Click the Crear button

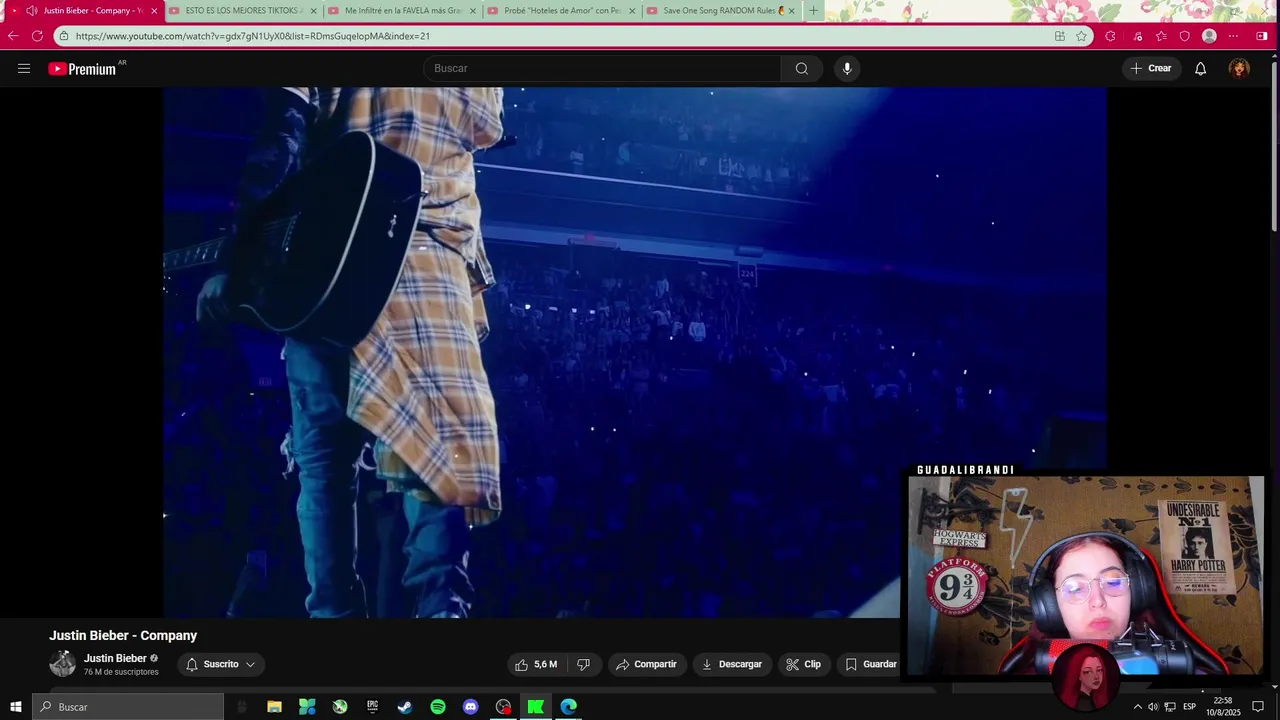click(1151, 68)
